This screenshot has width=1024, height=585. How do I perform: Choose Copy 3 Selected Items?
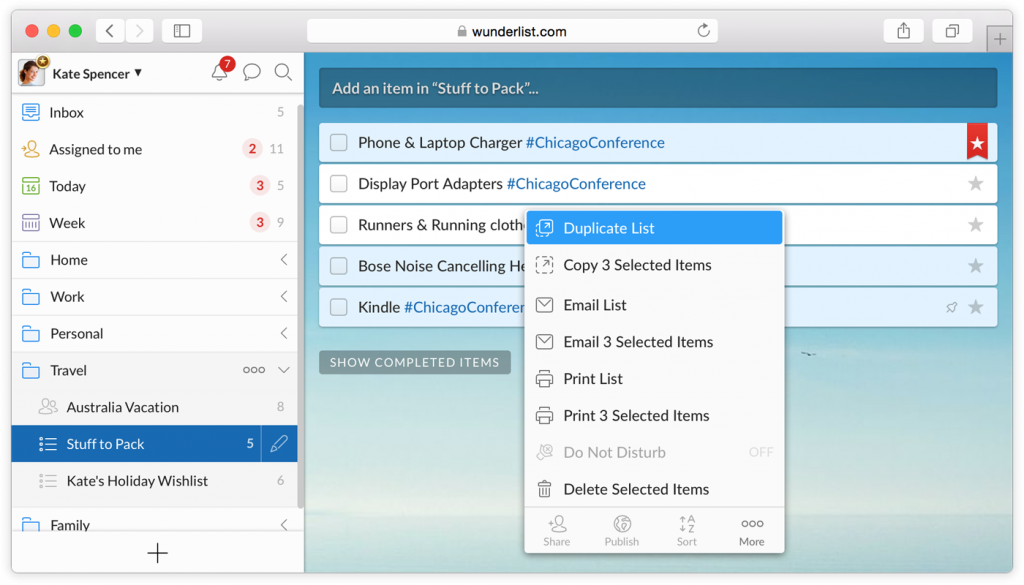coord(654,265)
